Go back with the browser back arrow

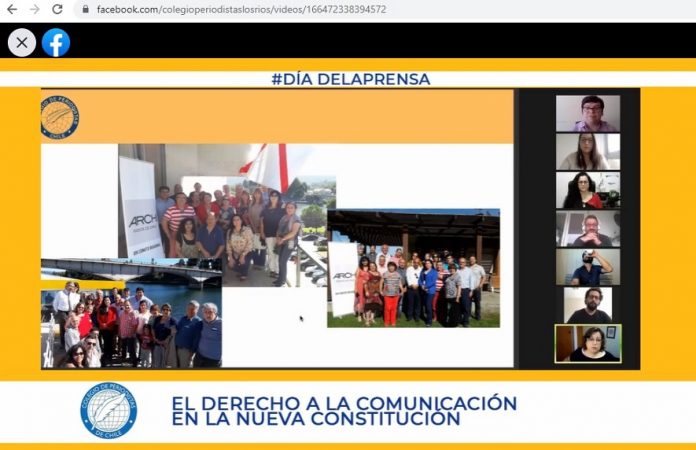tap(12, 9)
